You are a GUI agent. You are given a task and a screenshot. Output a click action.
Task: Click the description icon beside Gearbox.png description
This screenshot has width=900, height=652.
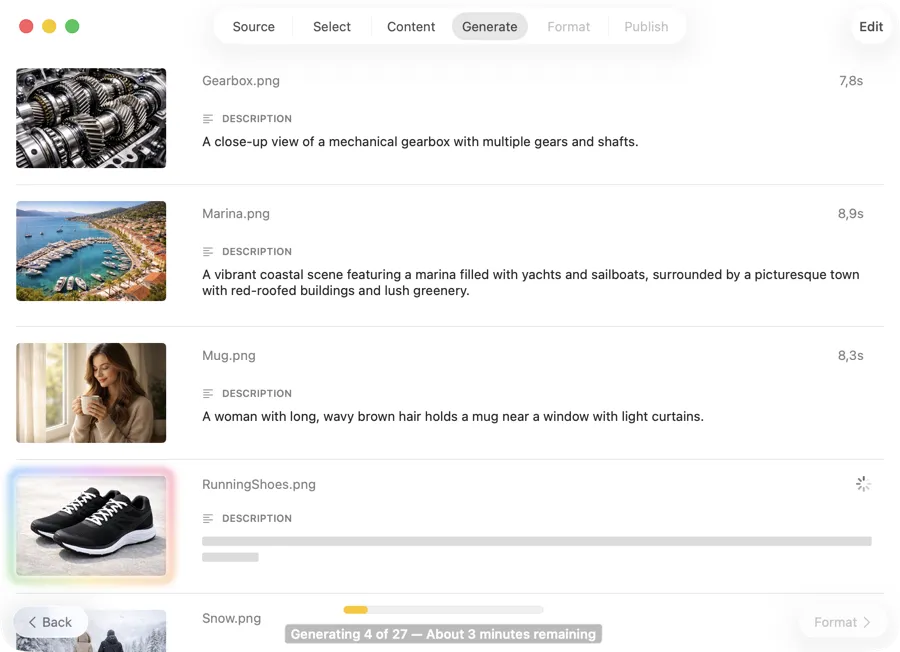pos(209,118)
